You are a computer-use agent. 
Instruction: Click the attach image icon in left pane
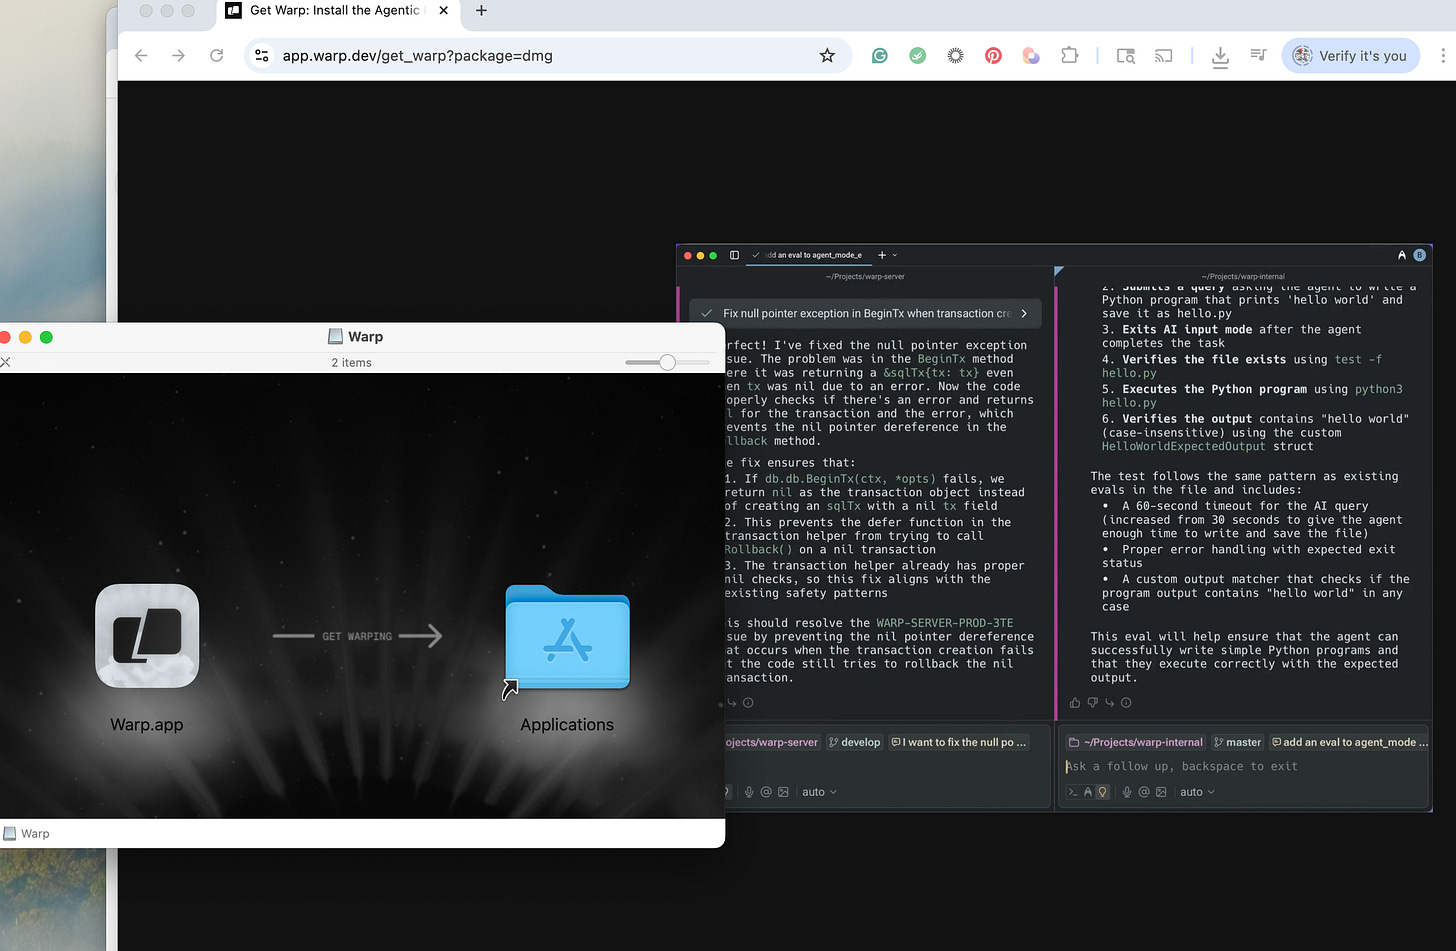(783, 791)
